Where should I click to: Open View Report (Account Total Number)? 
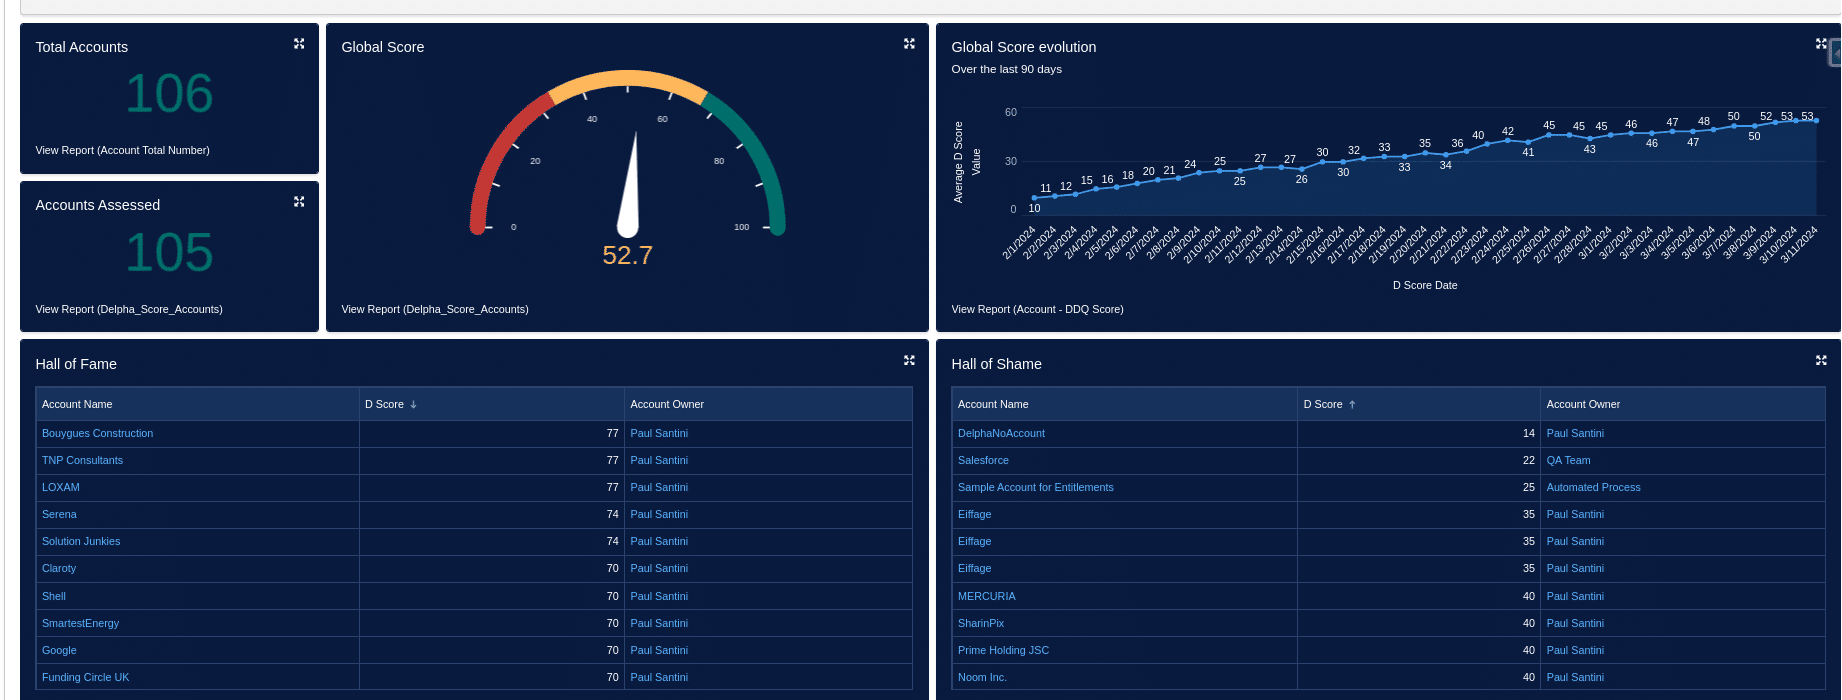(122, 150)
